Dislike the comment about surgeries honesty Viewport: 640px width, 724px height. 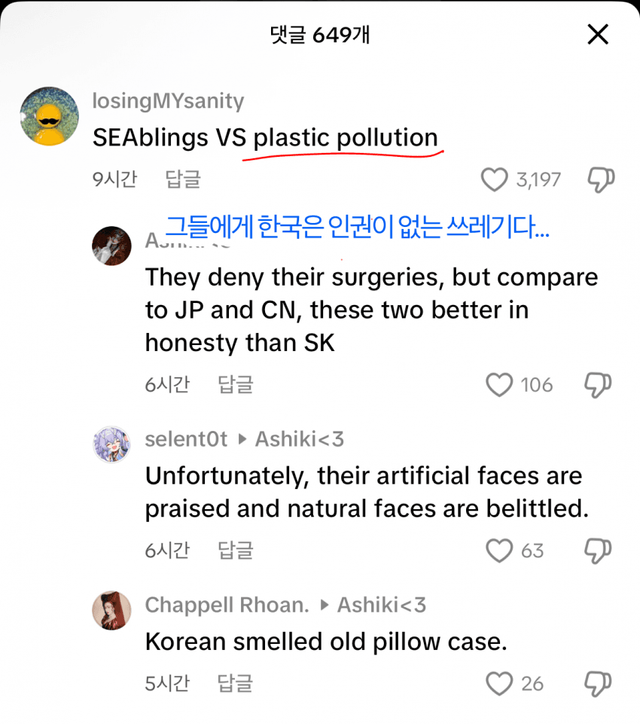pyautogui.click(x=598, y=385)
